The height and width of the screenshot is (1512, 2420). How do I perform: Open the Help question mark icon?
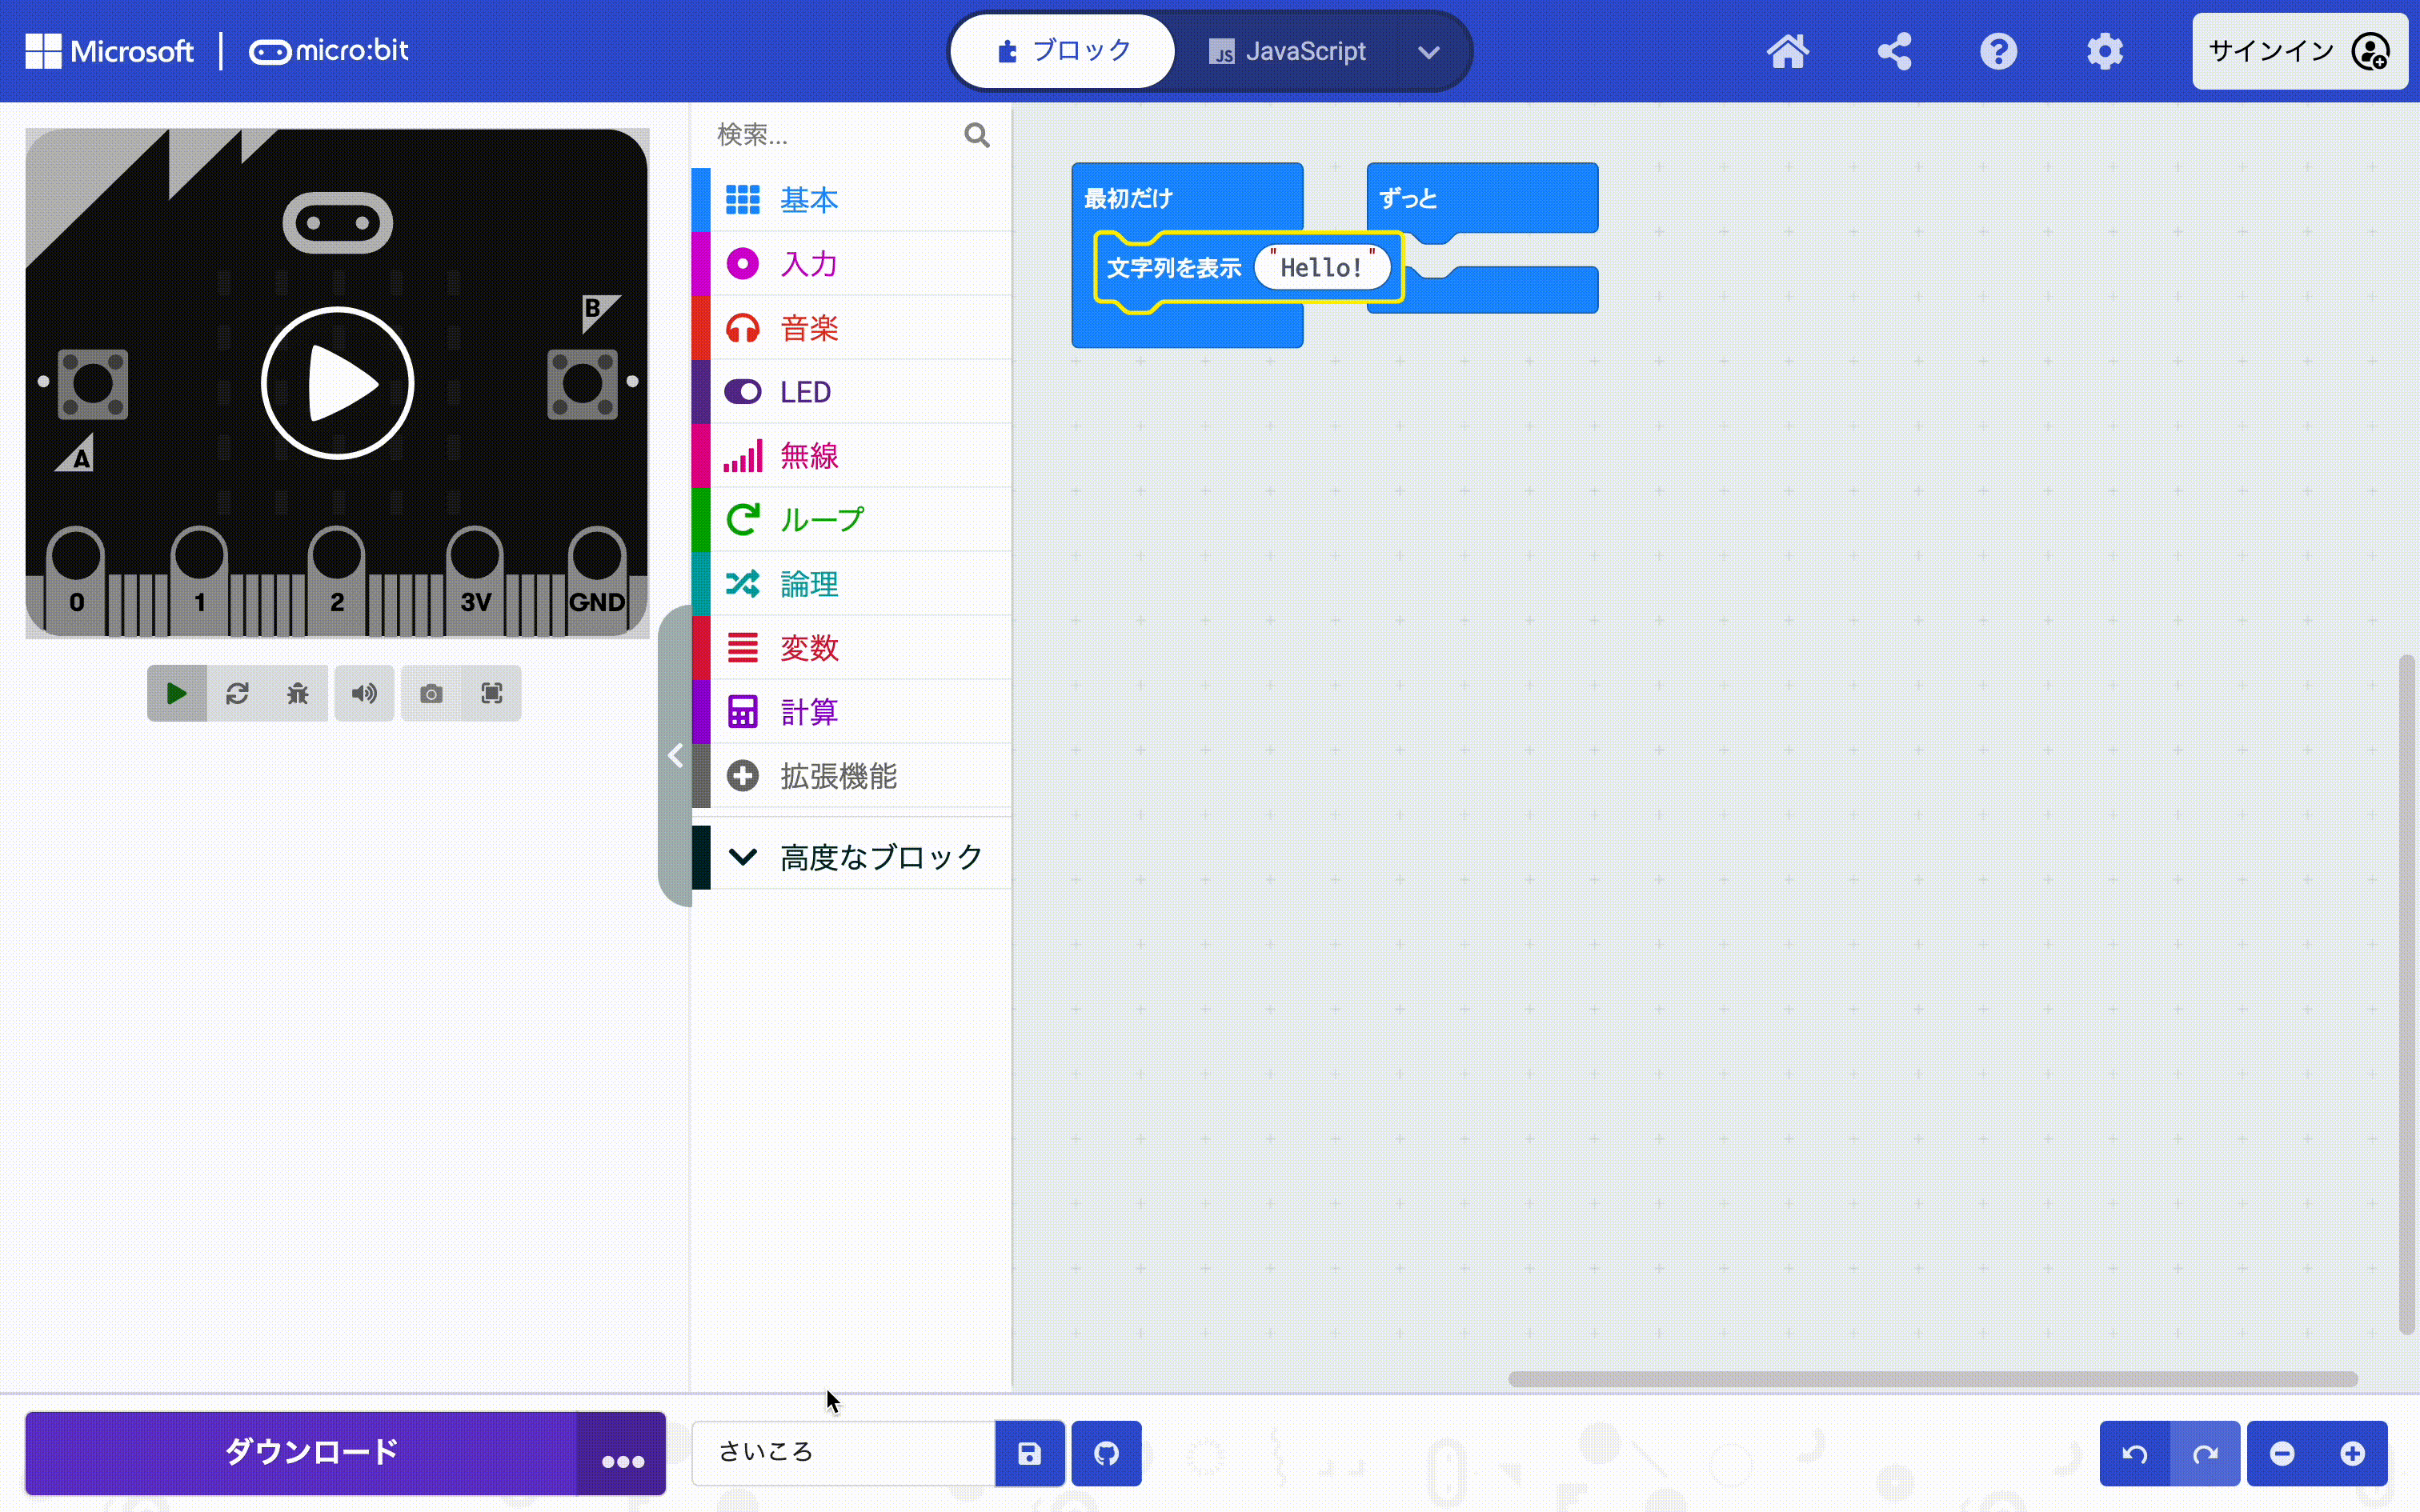(1999, 51)
